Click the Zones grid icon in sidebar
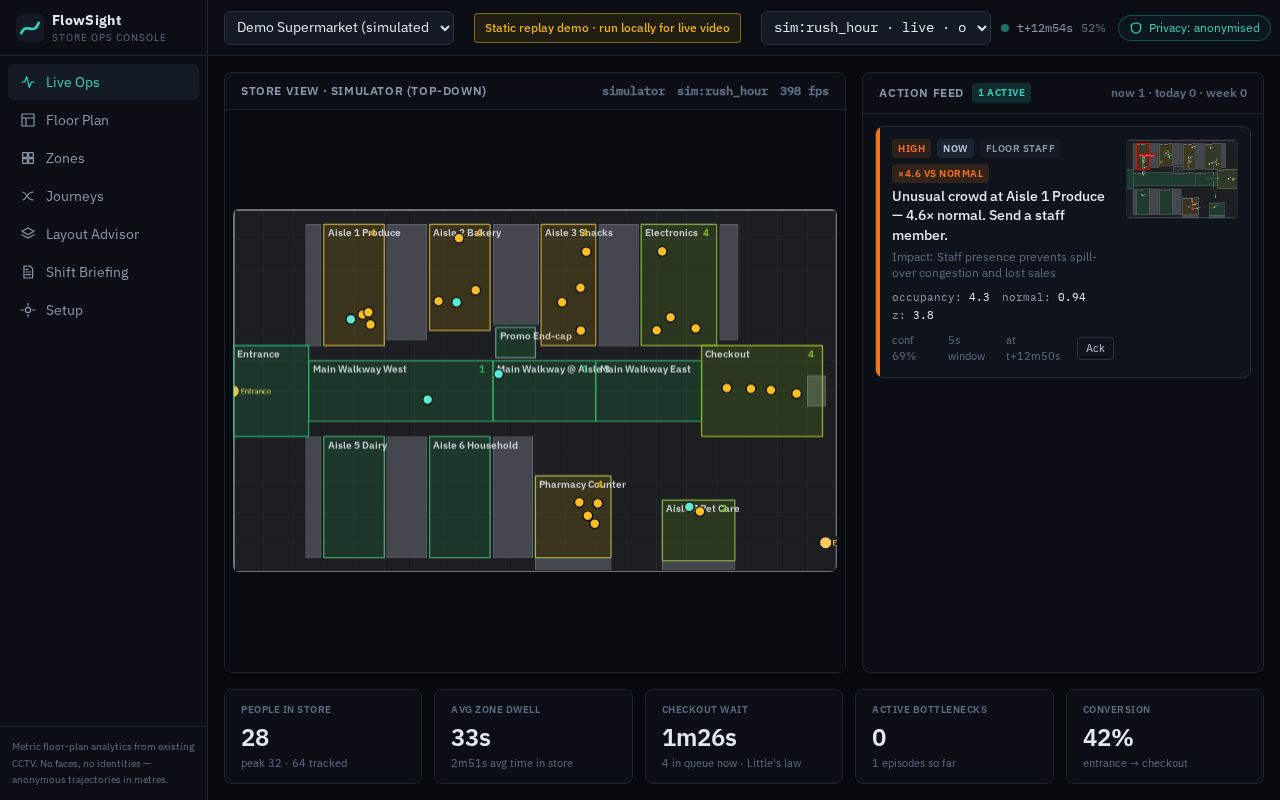Viewport: 1280px width, 800px height. pos(28,158)
